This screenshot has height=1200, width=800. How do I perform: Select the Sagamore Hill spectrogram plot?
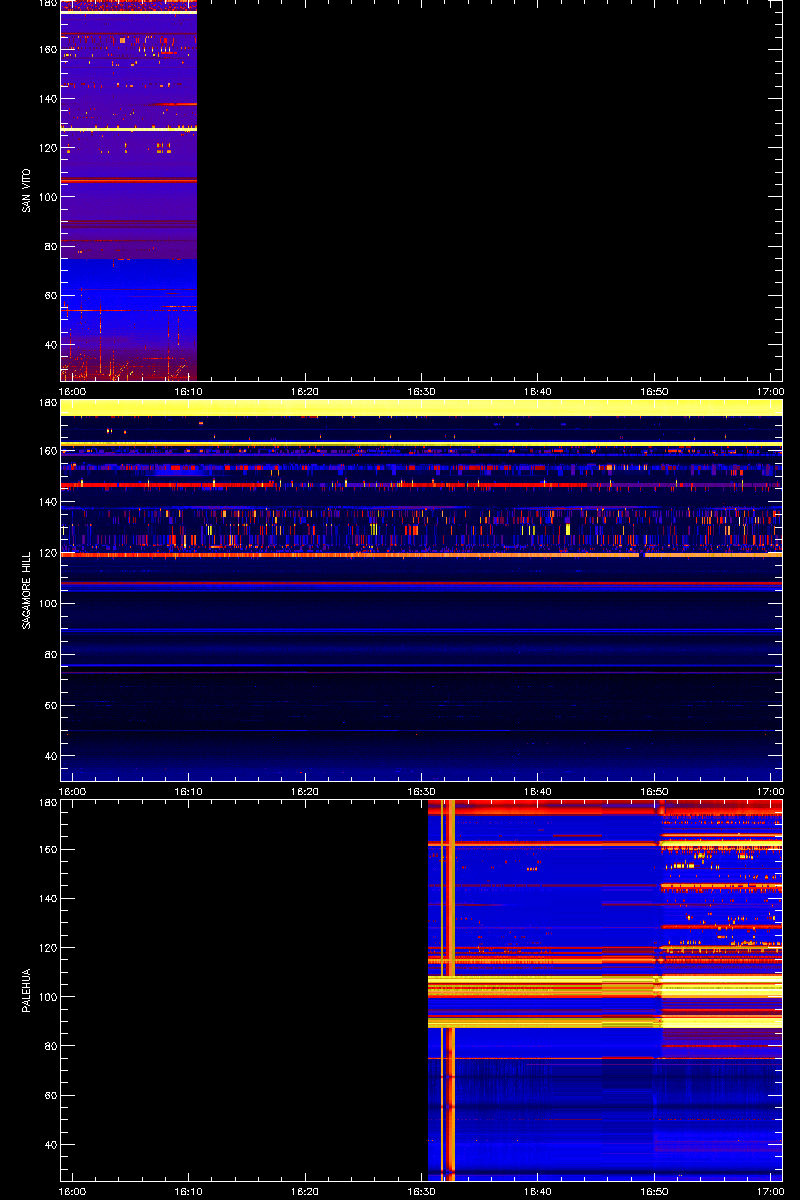[421, 590]
